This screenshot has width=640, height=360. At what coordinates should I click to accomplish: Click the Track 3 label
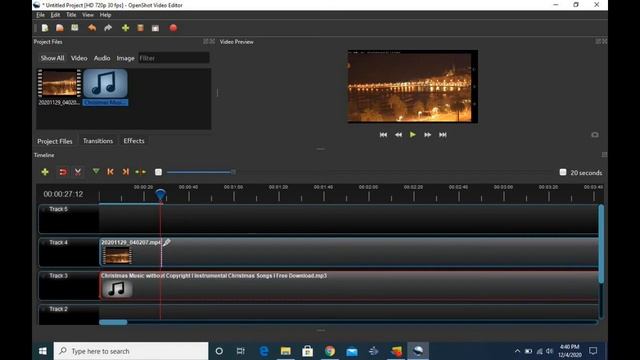(x=58, y=276)
